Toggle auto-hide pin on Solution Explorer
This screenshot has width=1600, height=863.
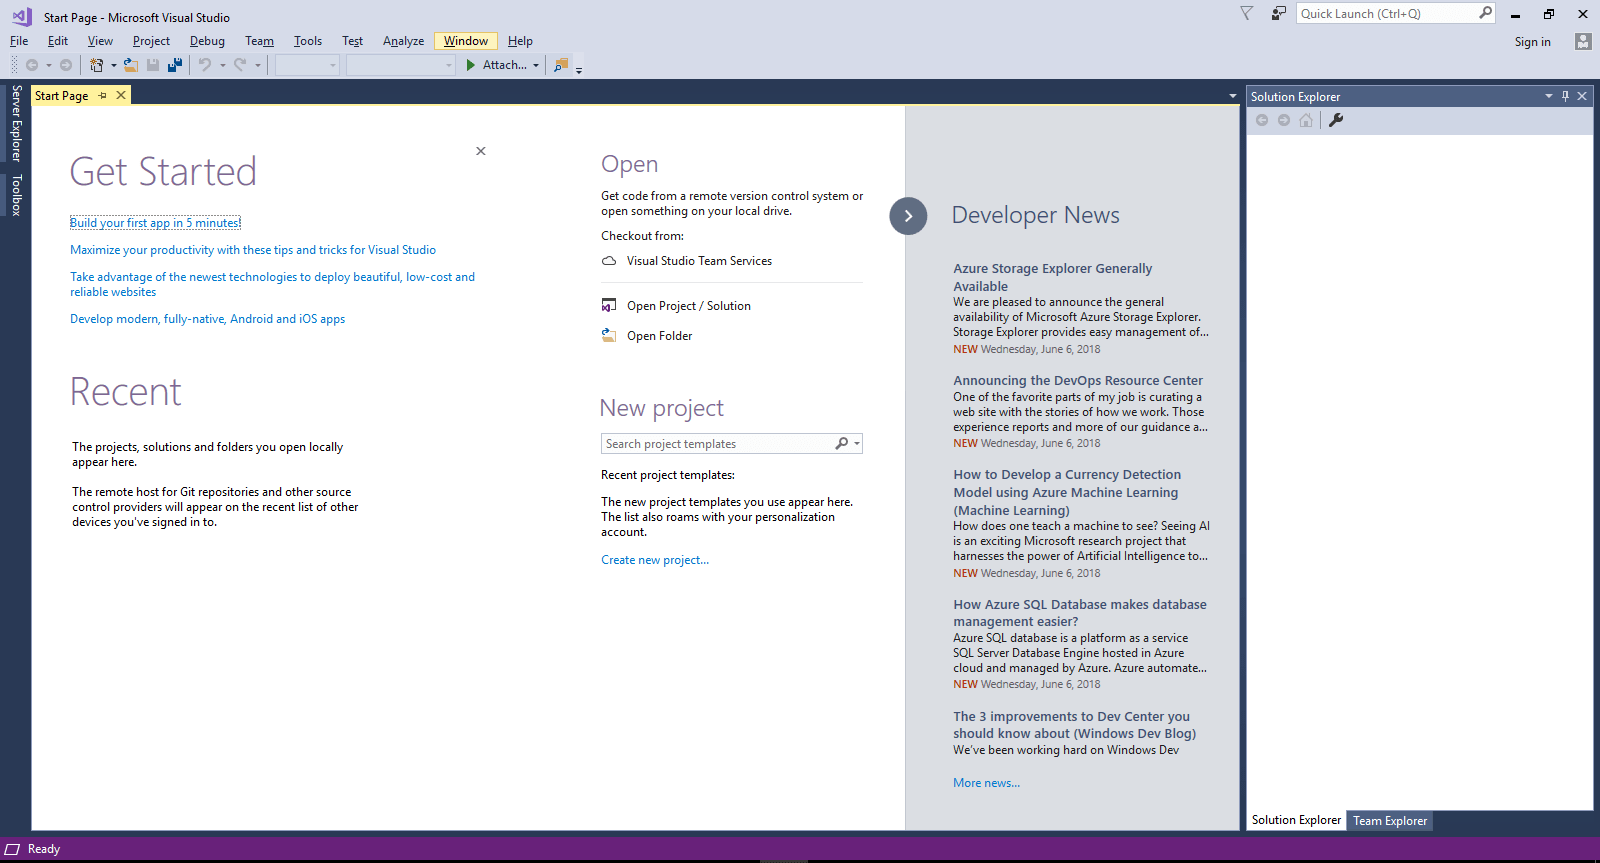click(1565, 96)
